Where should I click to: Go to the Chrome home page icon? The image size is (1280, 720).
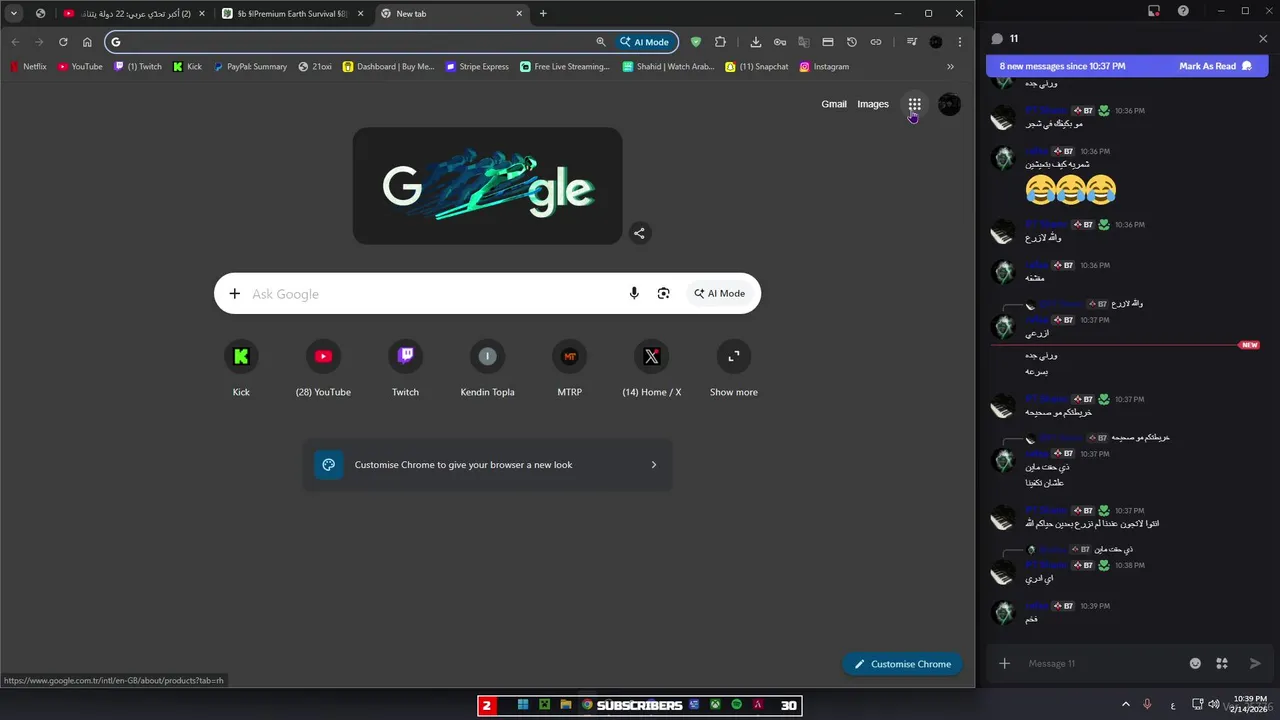tap(87, 42)
